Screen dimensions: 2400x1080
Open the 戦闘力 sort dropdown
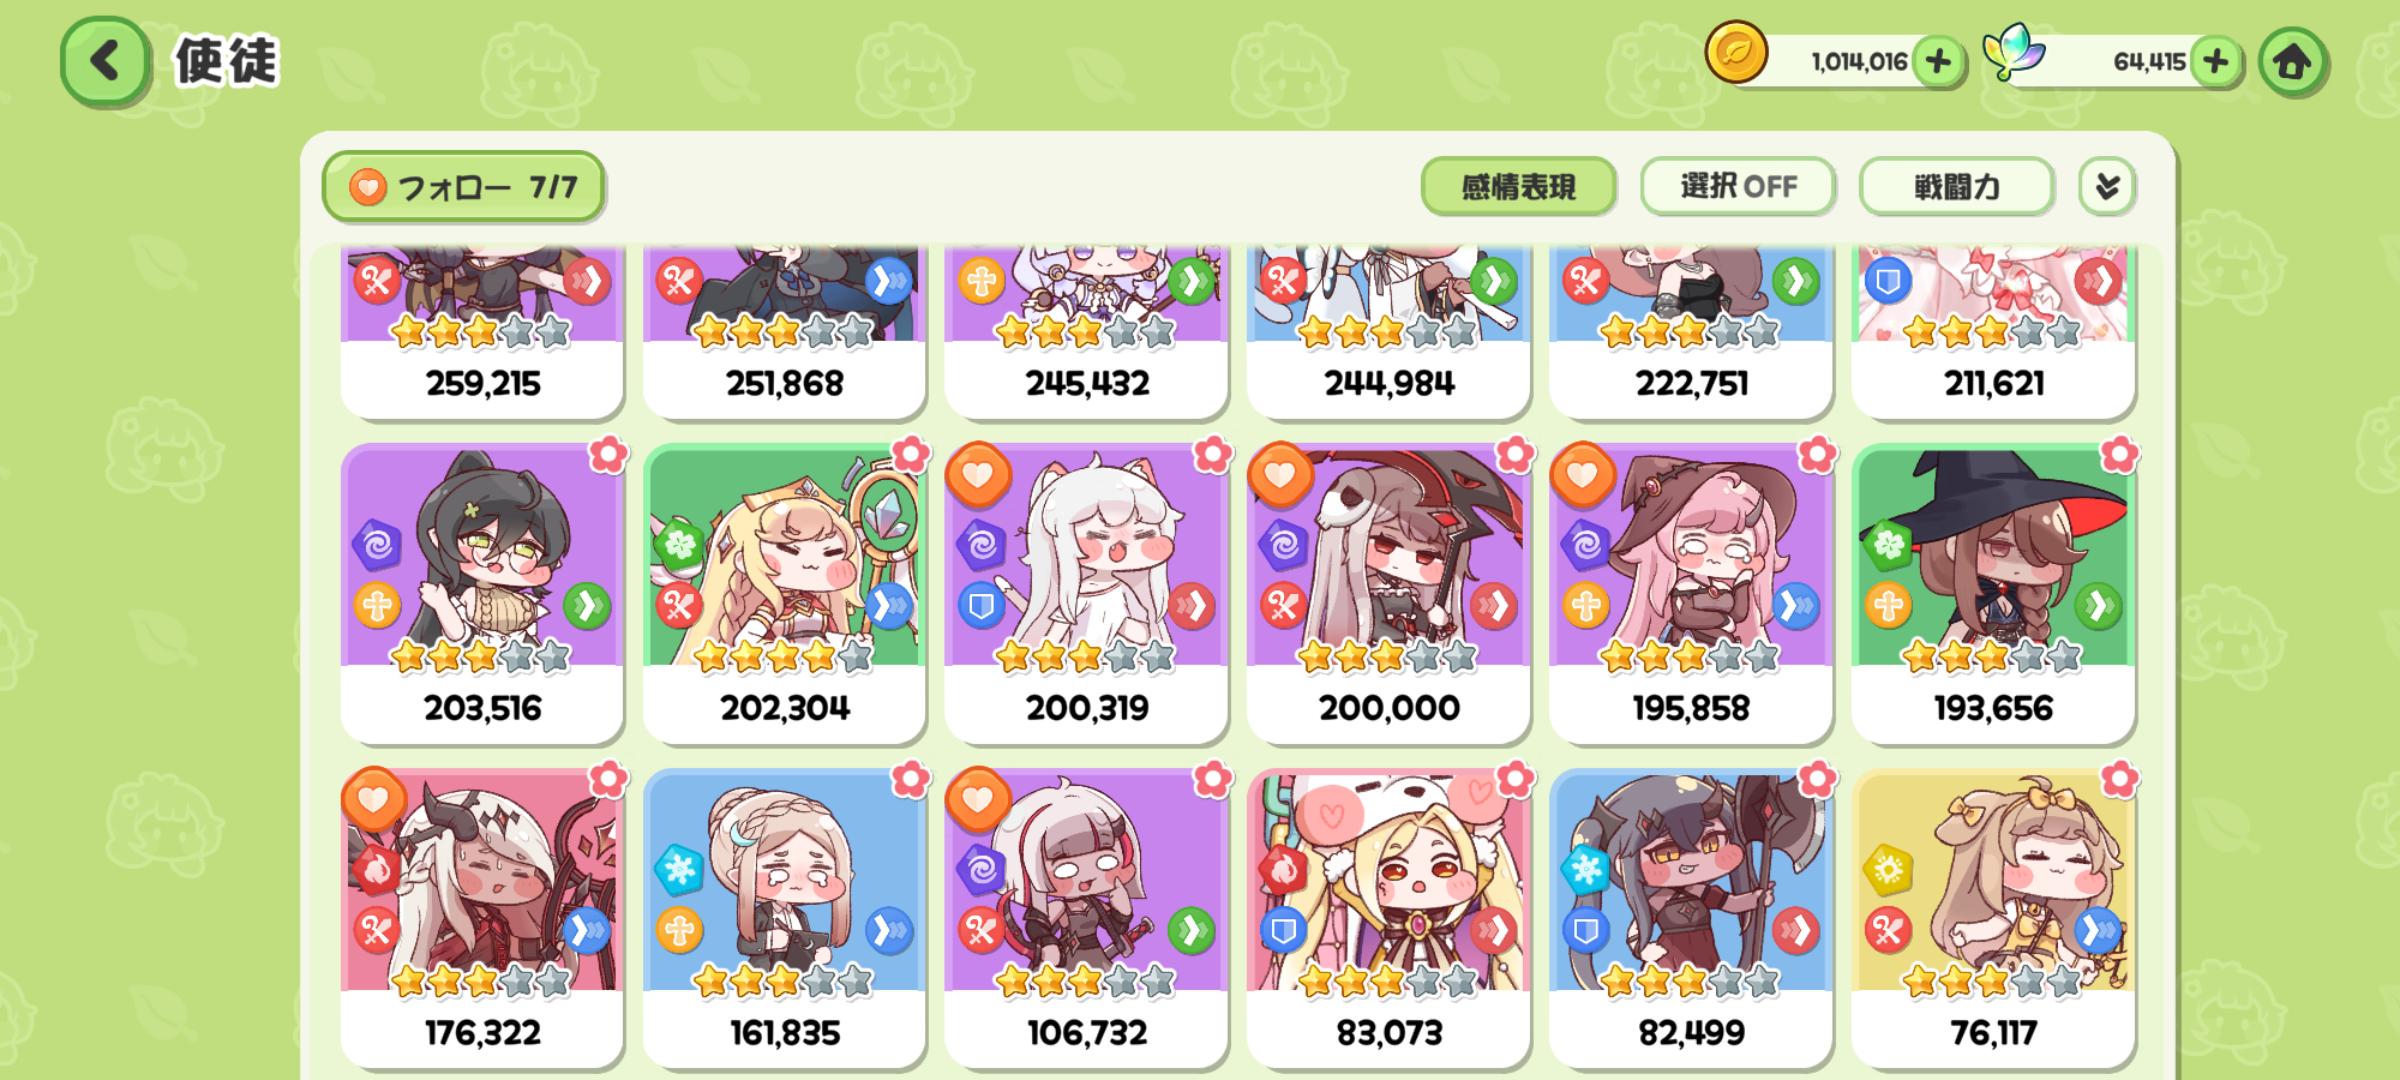tap(1957, 186)
